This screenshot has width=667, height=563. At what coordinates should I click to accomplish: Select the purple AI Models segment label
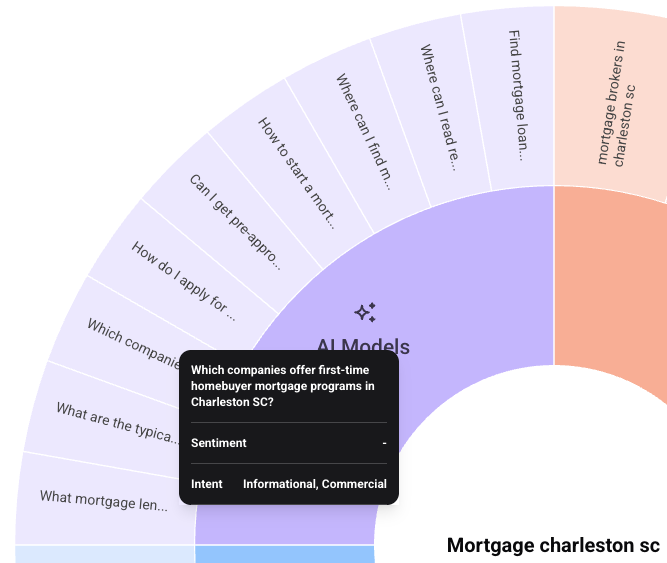point(363,346)
